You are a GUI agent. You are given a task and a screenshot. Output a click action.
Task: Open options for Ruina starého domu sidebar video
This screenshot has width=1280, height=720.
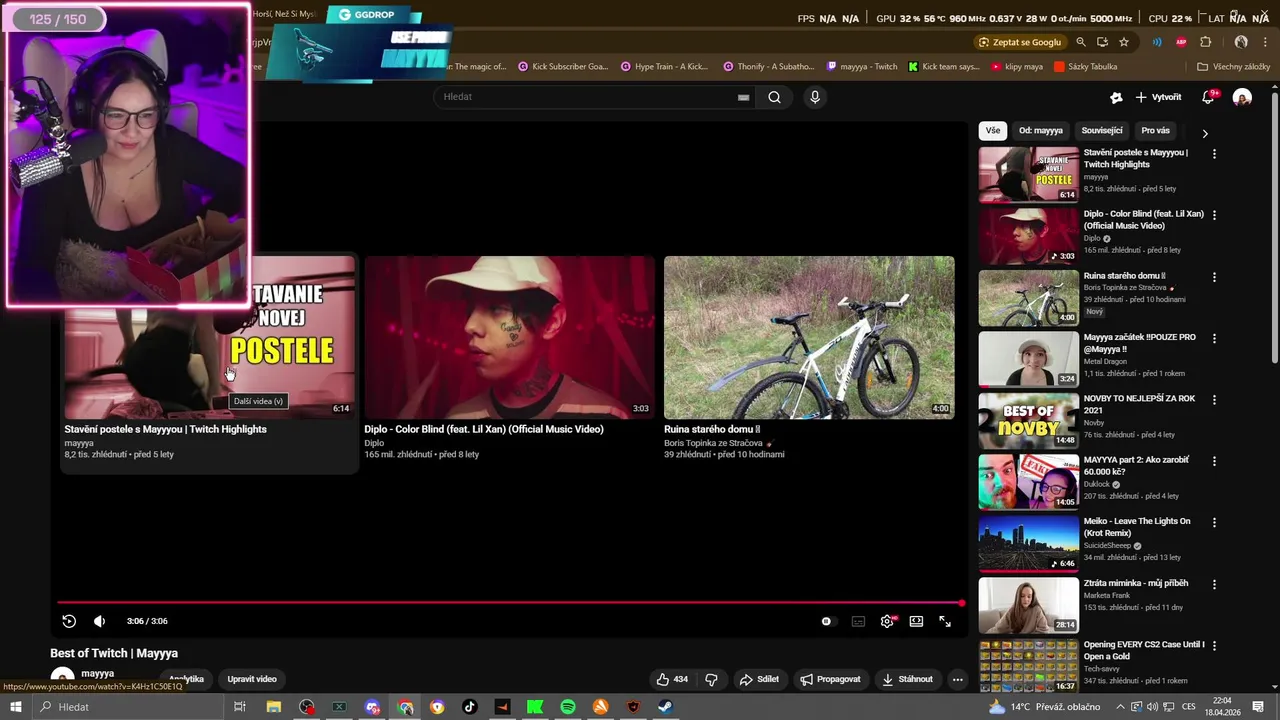pos(1214,277)
